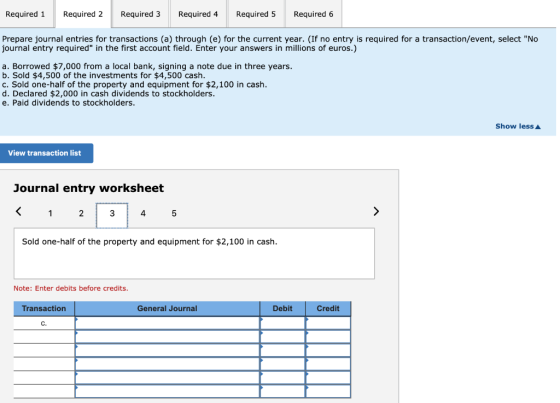
Task: Open the Required 3 tab
Action: [140, 14]
